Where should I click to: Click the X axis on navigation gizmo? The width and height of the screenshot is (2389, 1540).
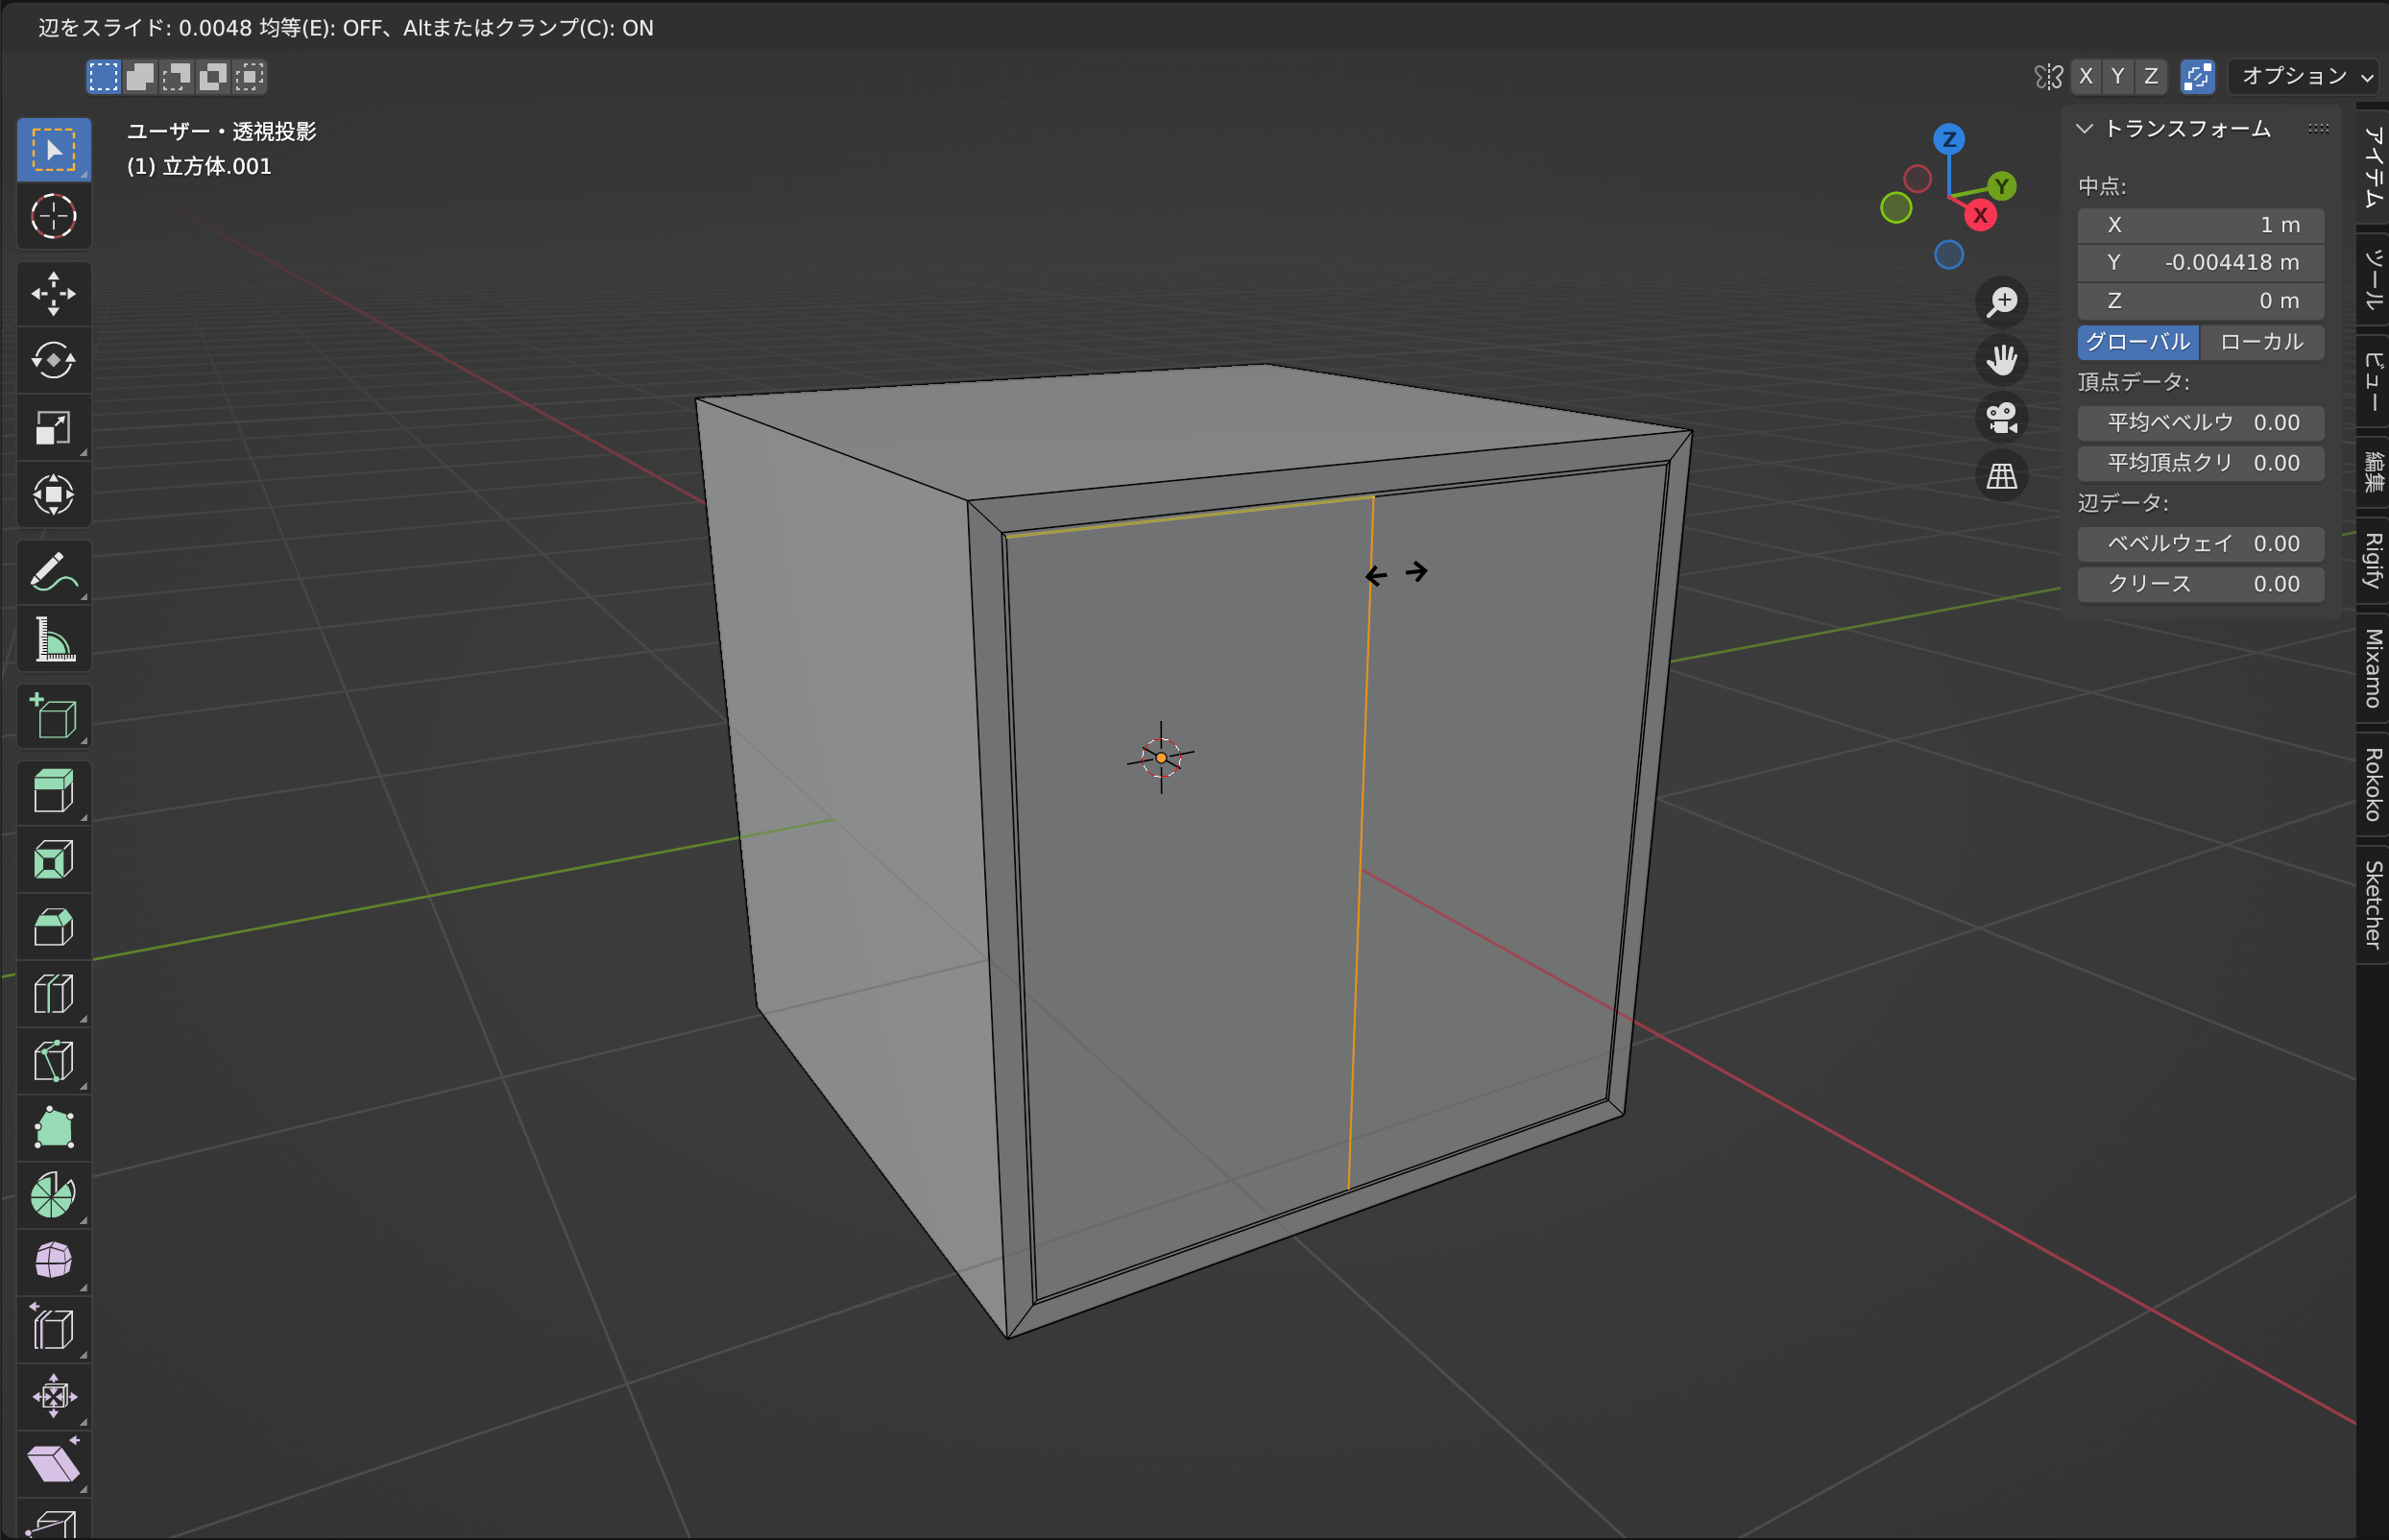tap(1980, 215)
